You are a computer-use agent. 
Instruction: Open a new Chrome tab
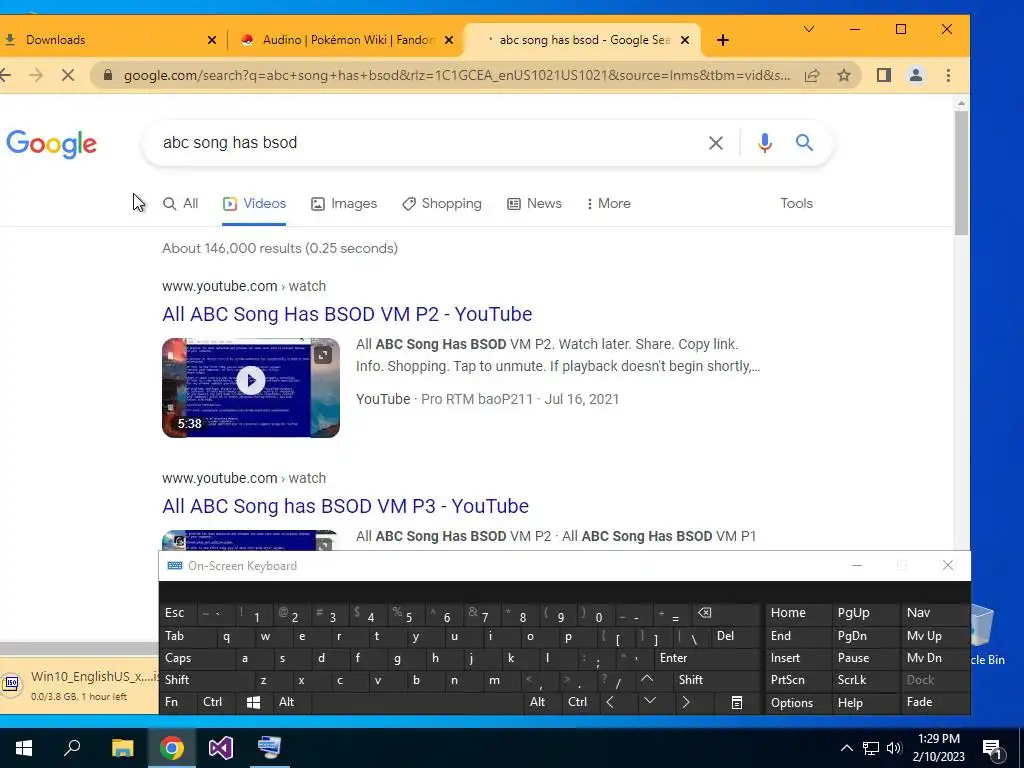pyautogui.click(x=722, y=40)
